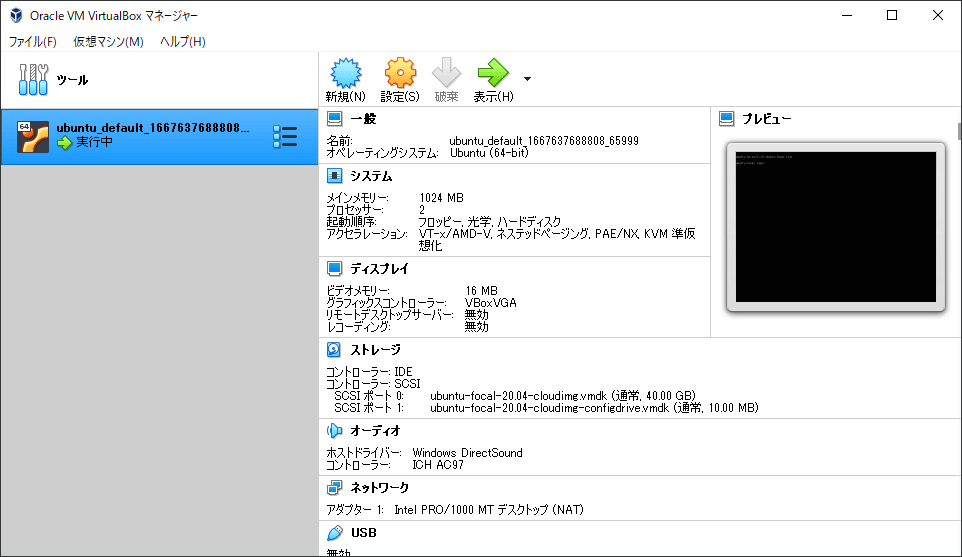Viewport: 962px width, 557px height.
Task: Click the General (一般) section icon
Action: point(334,118)
